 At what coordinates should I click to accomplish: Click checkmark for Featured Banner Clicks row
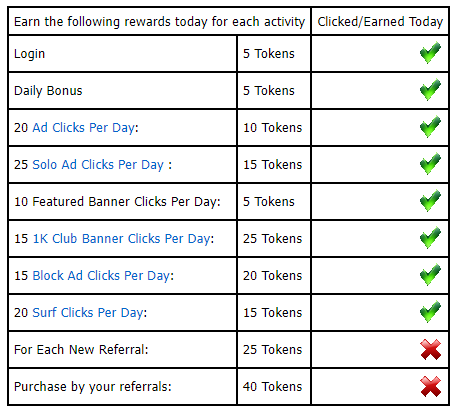tap(430, 201)
